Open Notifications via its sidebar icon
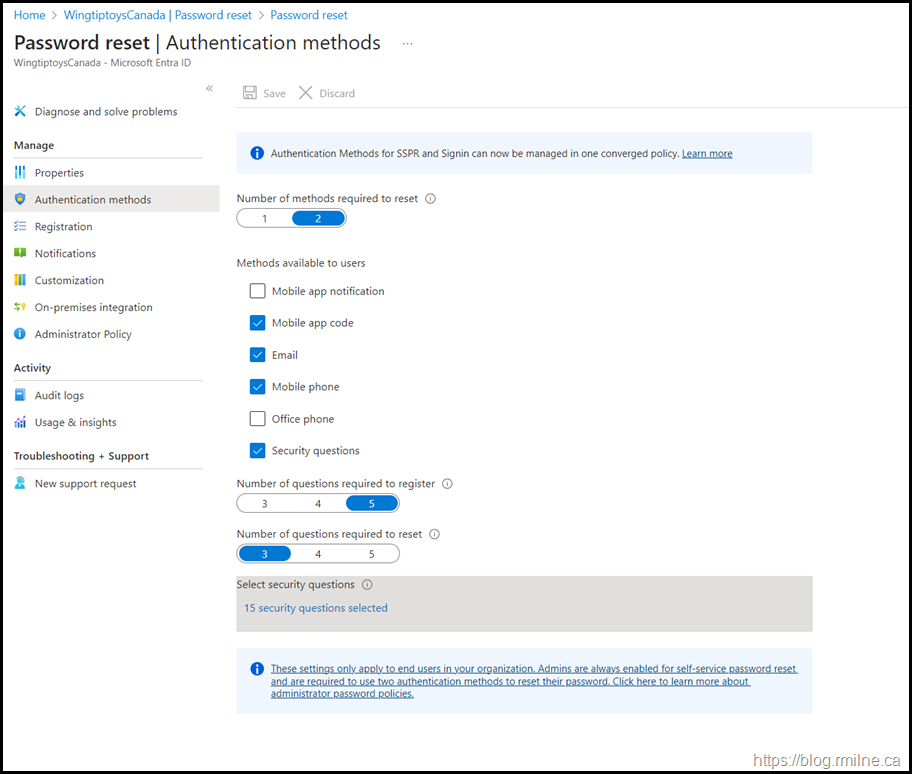The width and height of the screenshot is (912, 774). pyautogui.click(x=19, y=253)
